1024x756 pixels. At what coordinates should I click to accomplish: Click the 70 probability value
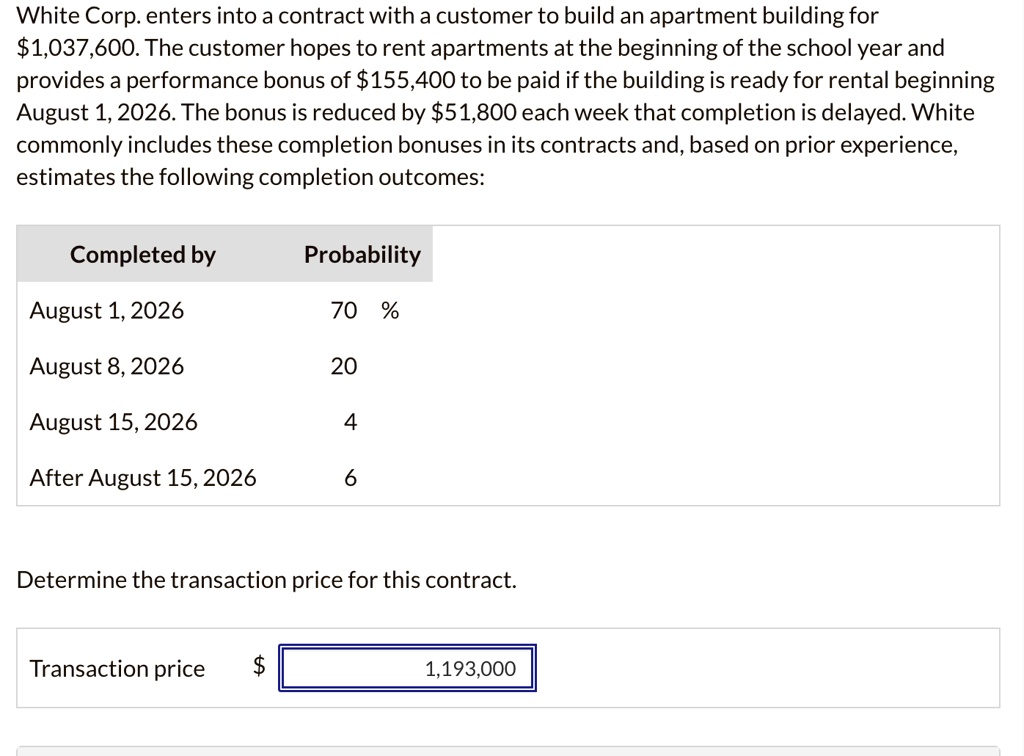[x=344, y=310]
